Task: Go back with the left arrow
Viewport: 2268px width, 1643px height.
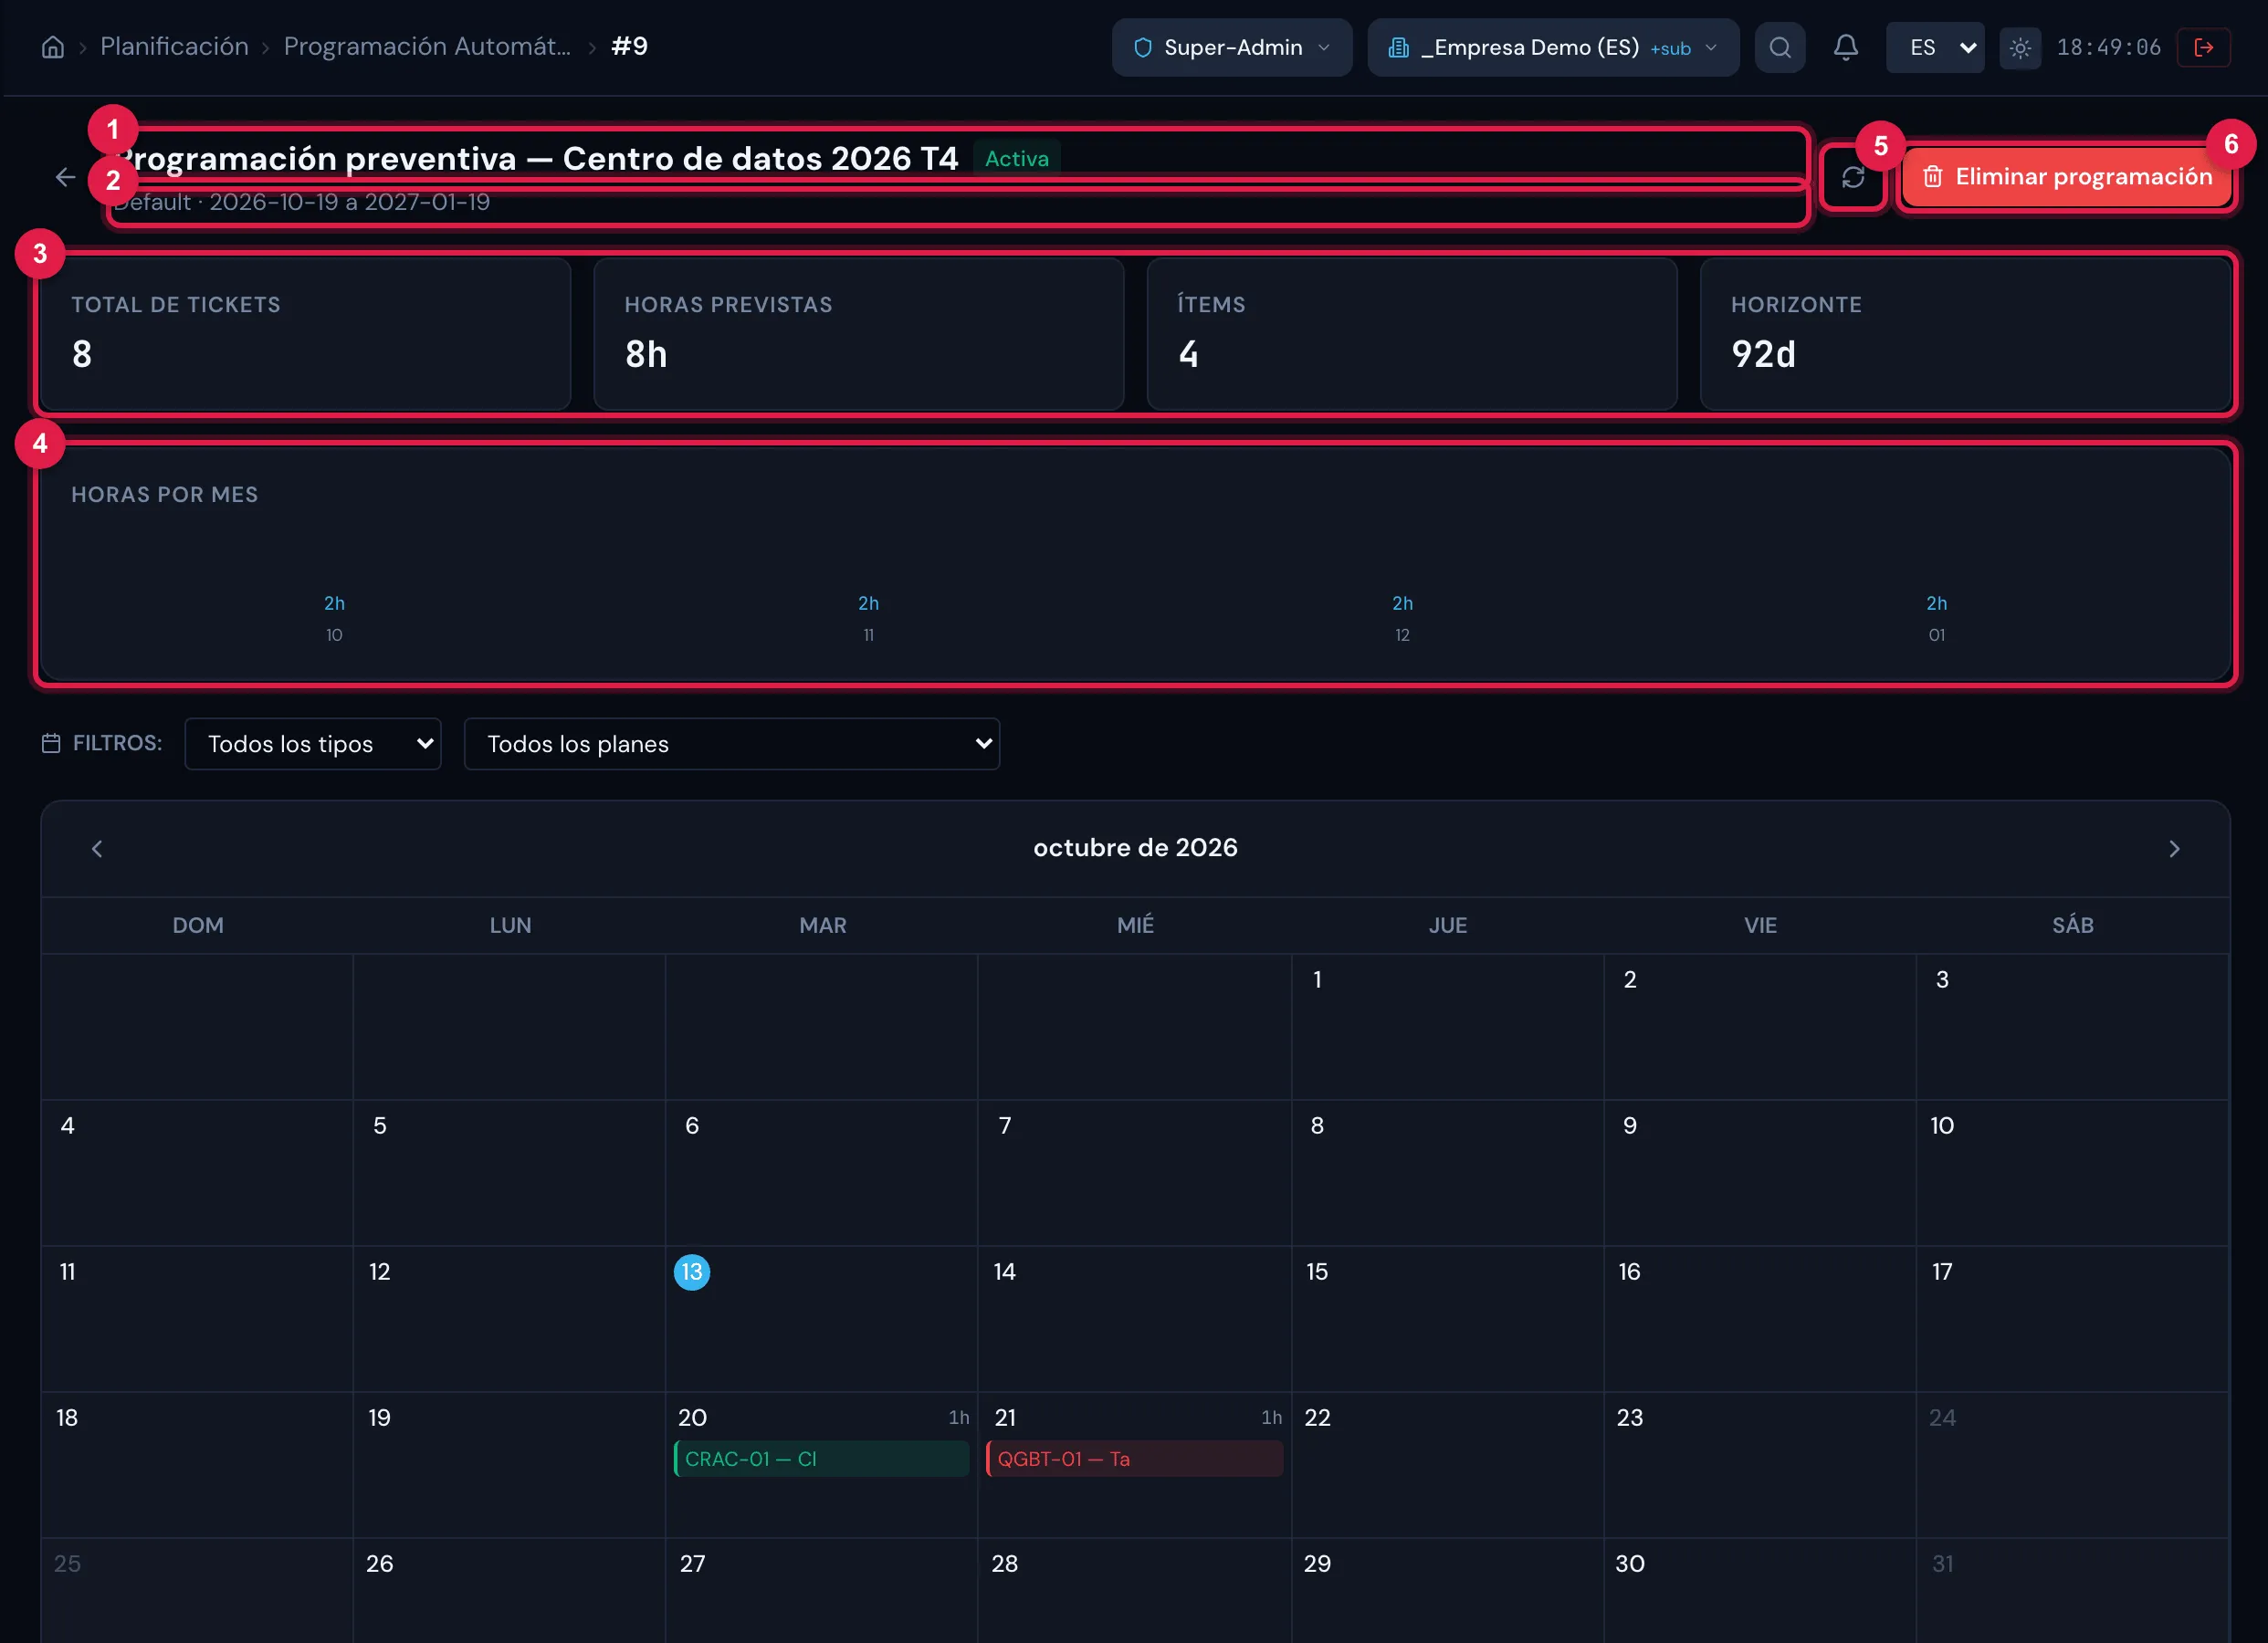Action: (66, 177)
